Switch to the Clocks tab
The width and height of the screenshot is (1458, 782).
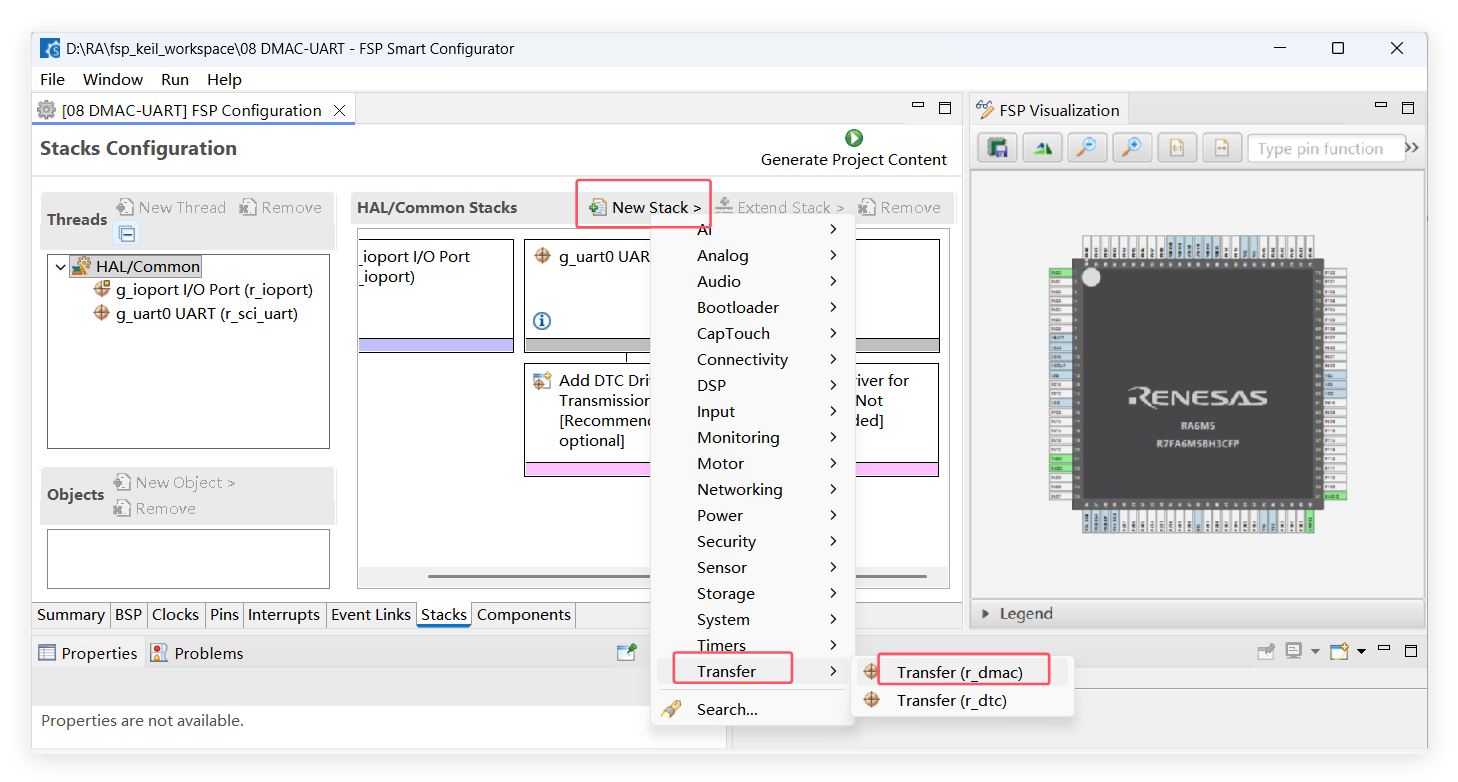click(x=176, y=614)
